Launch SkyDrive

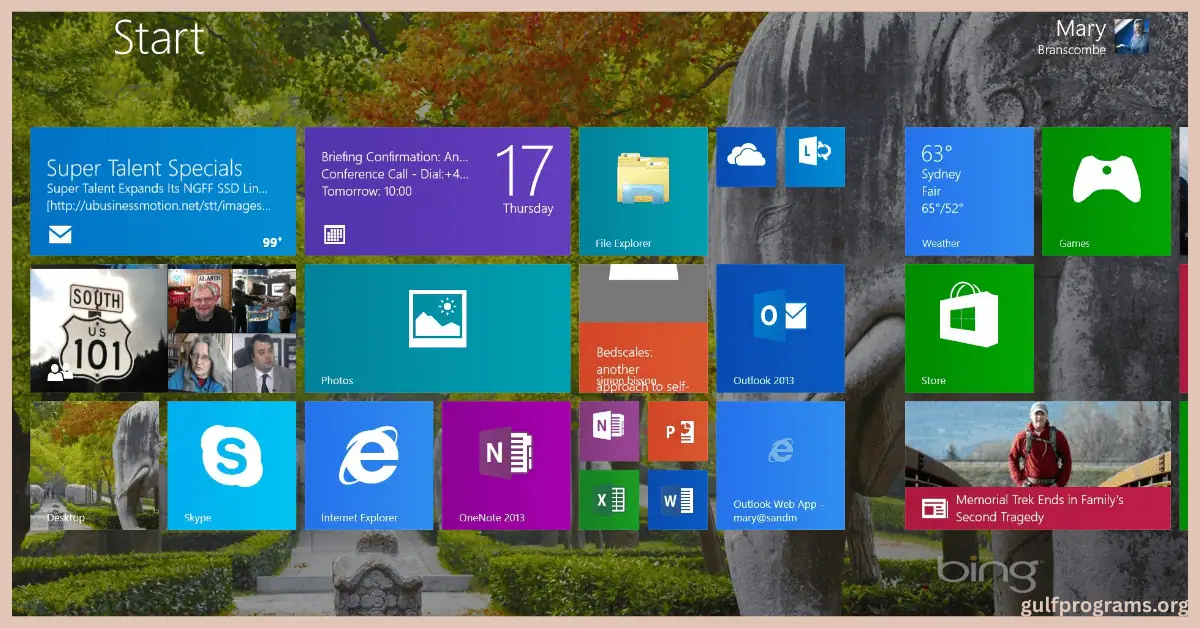(745, 157)
